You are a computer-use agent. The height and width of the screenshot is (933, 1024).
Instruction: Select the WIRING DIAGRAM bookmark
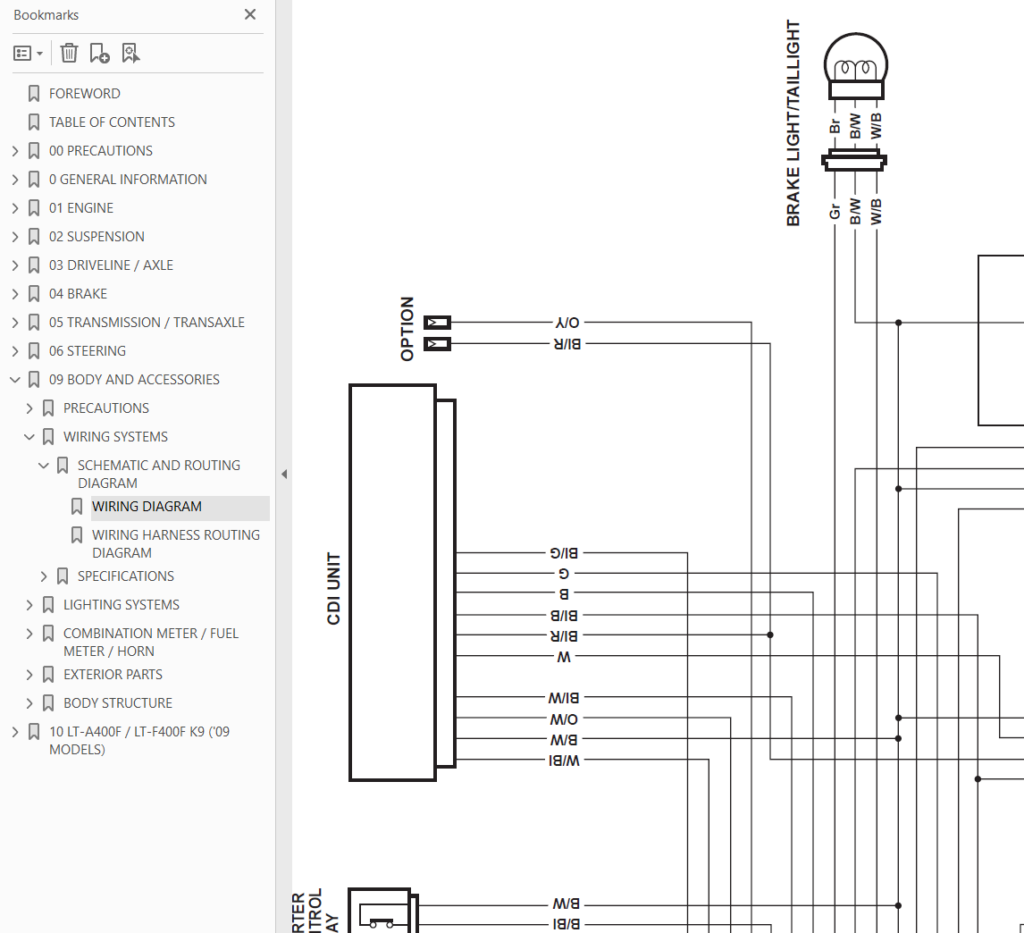point(147,507)
